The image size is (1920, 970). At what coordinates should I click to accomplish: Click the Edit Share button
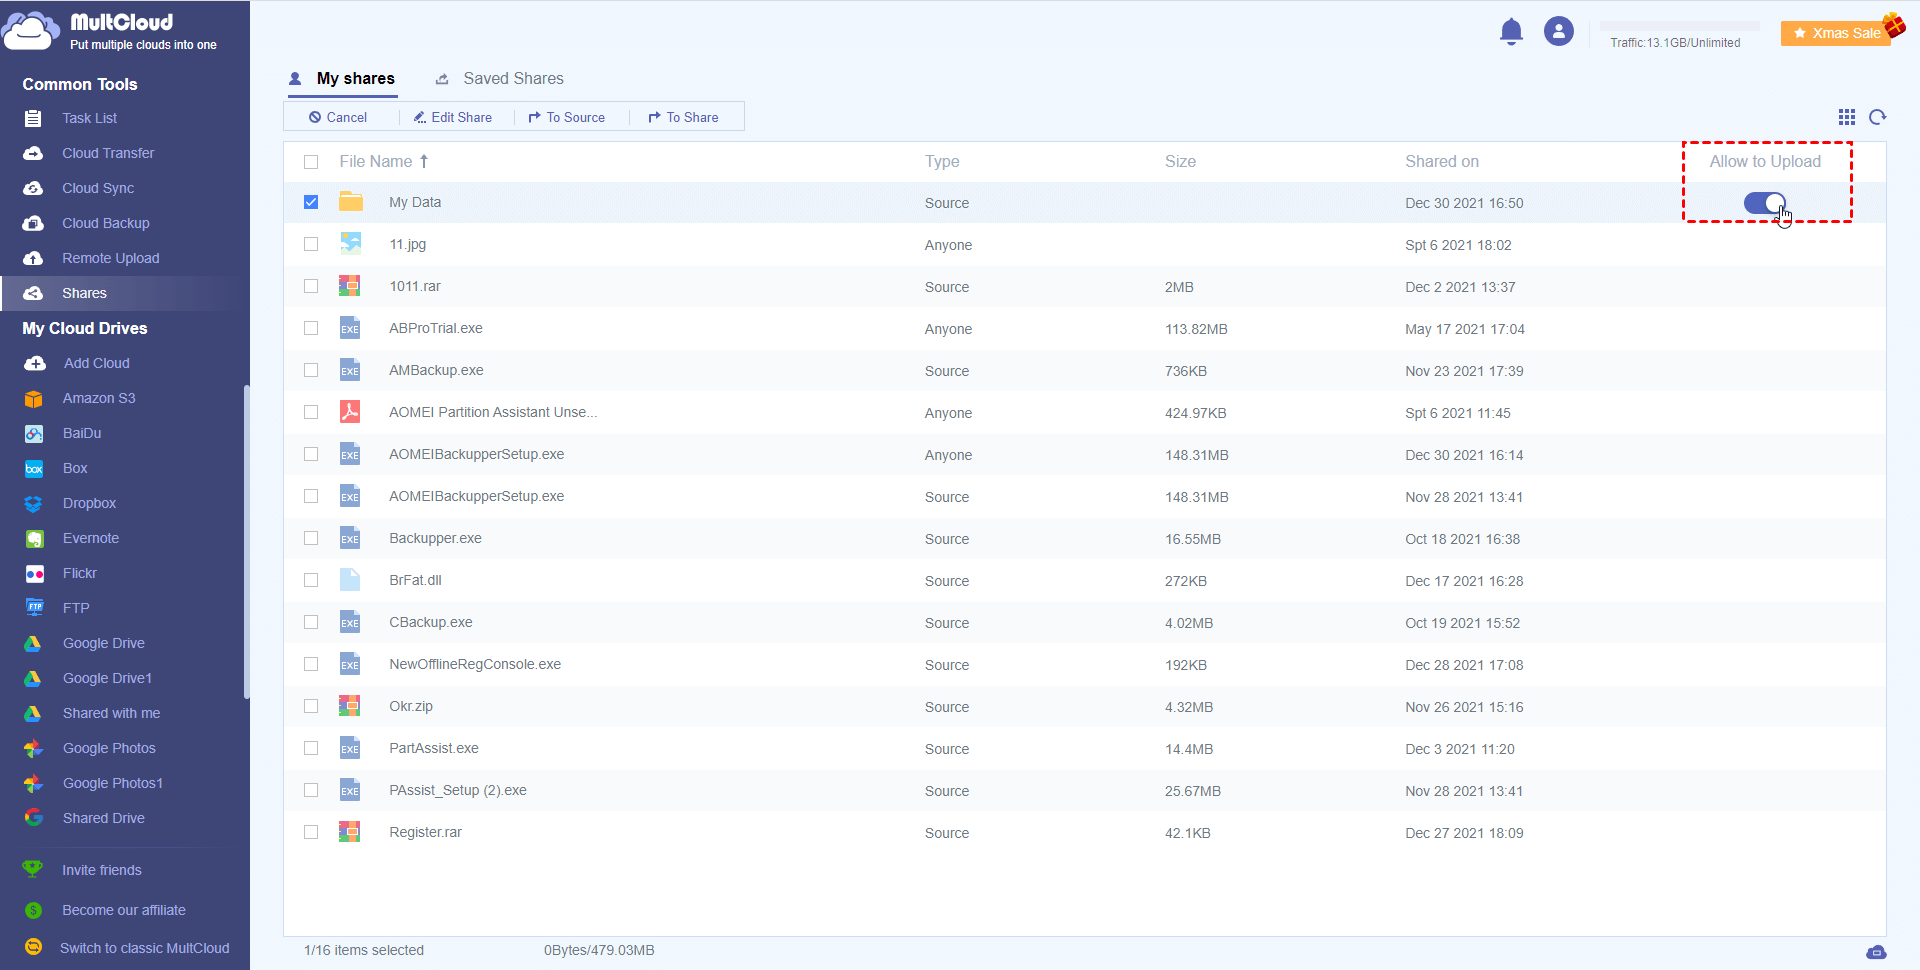[x=453, y=117]
